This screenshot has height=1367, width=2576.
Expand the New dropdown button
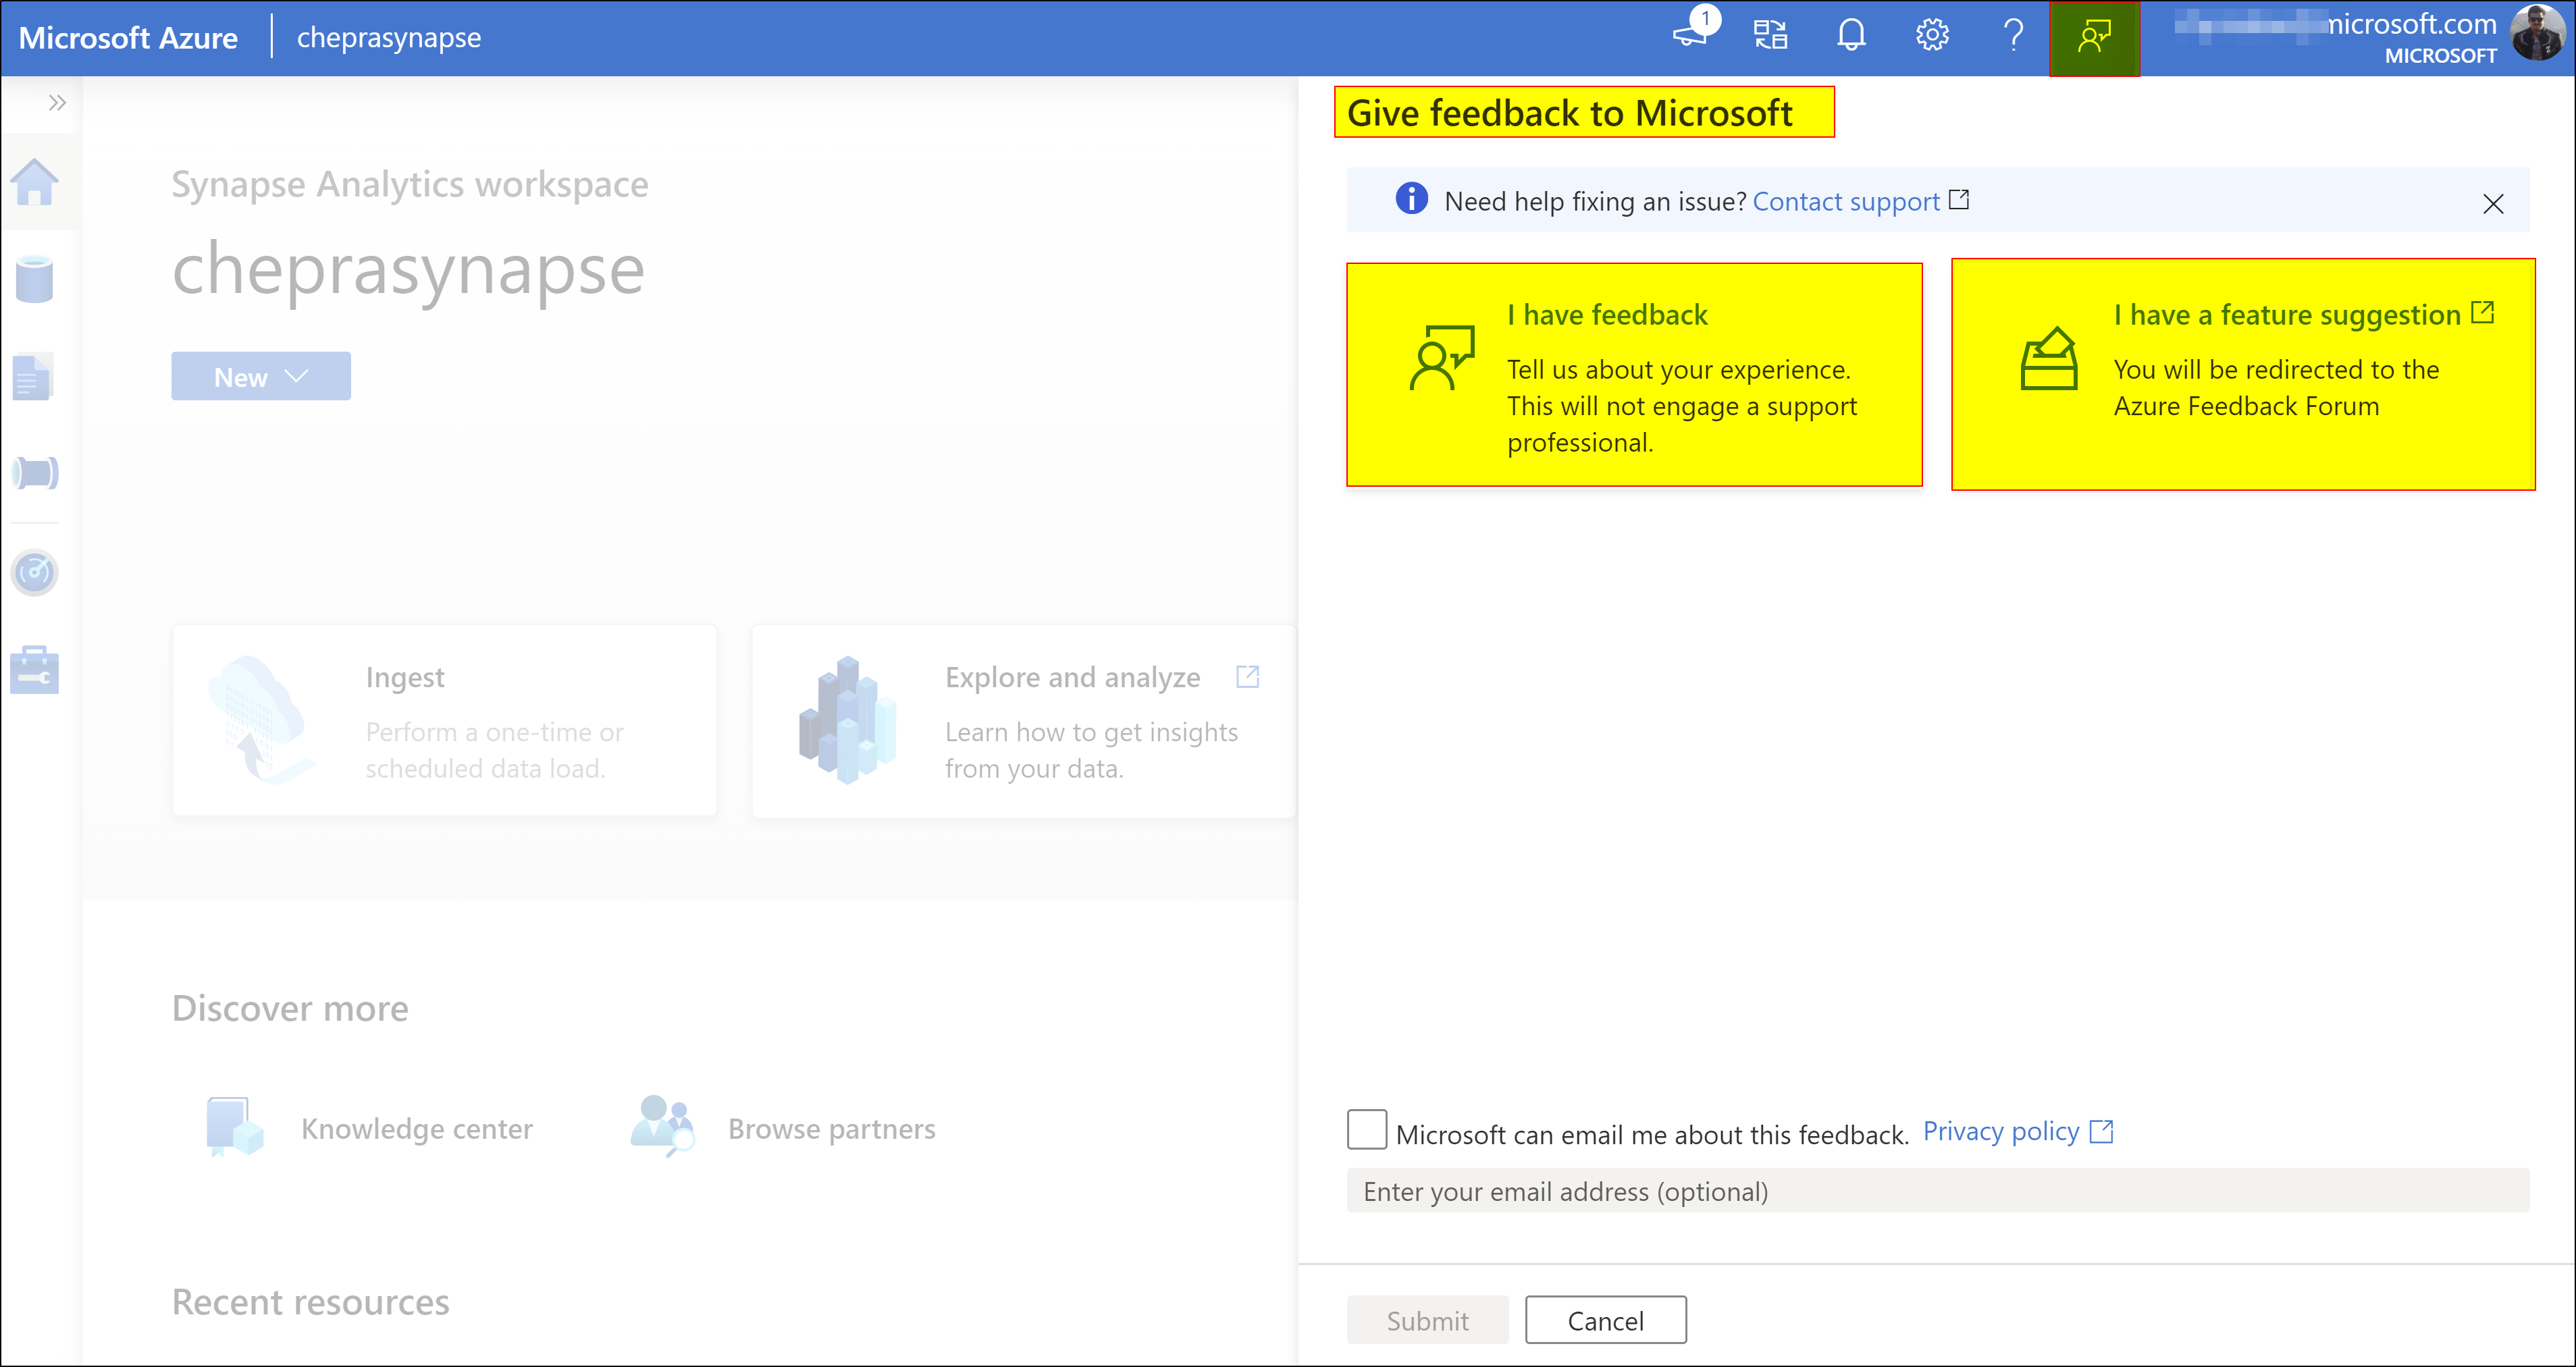[261, 376]
